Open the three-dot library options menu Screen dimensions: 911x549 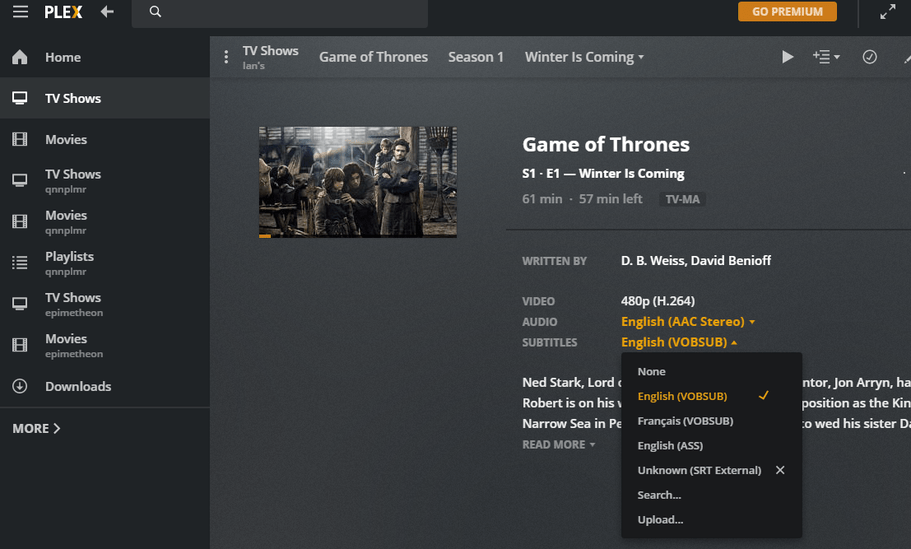click(x=226, y=57)
